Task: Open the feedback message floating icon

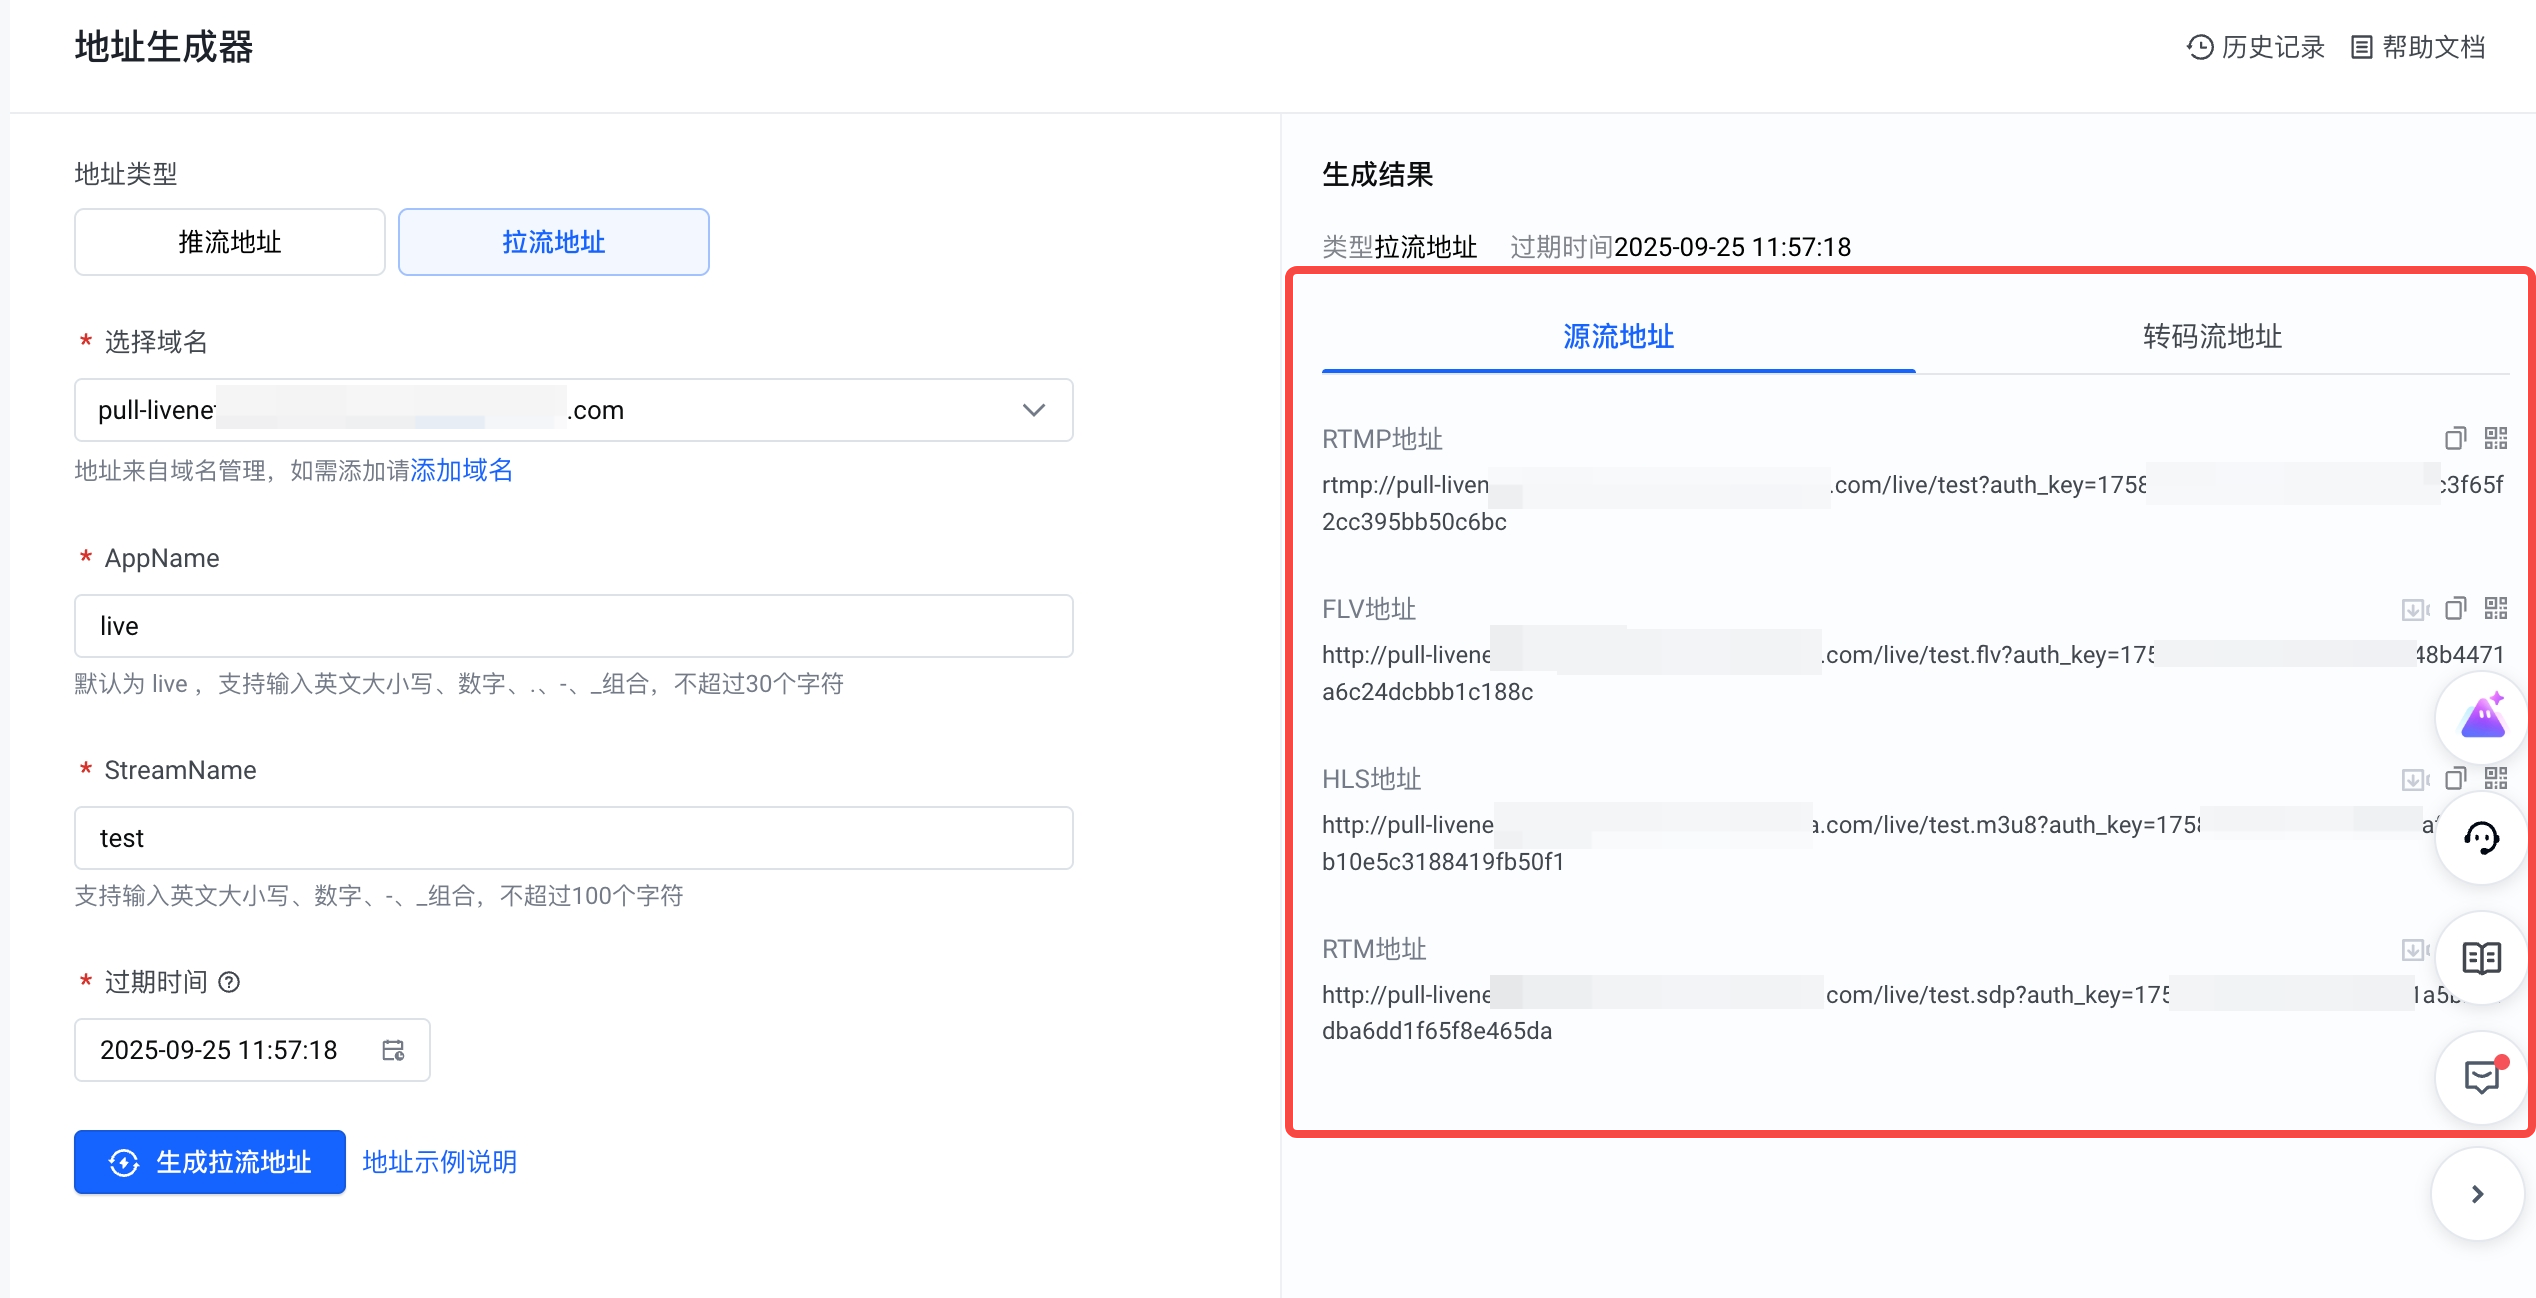Action: (2482, 1078)
